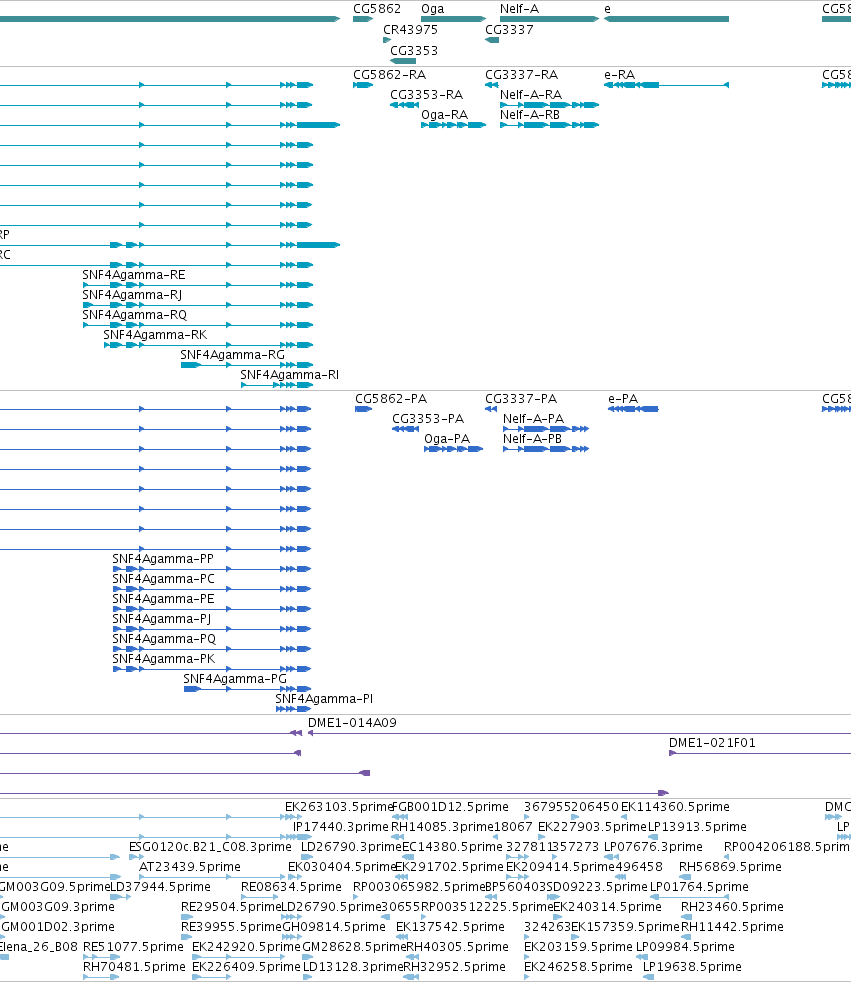Select the CR43975 gene label
The width and height of the screenshot is (851, 982).
(411, 29)
